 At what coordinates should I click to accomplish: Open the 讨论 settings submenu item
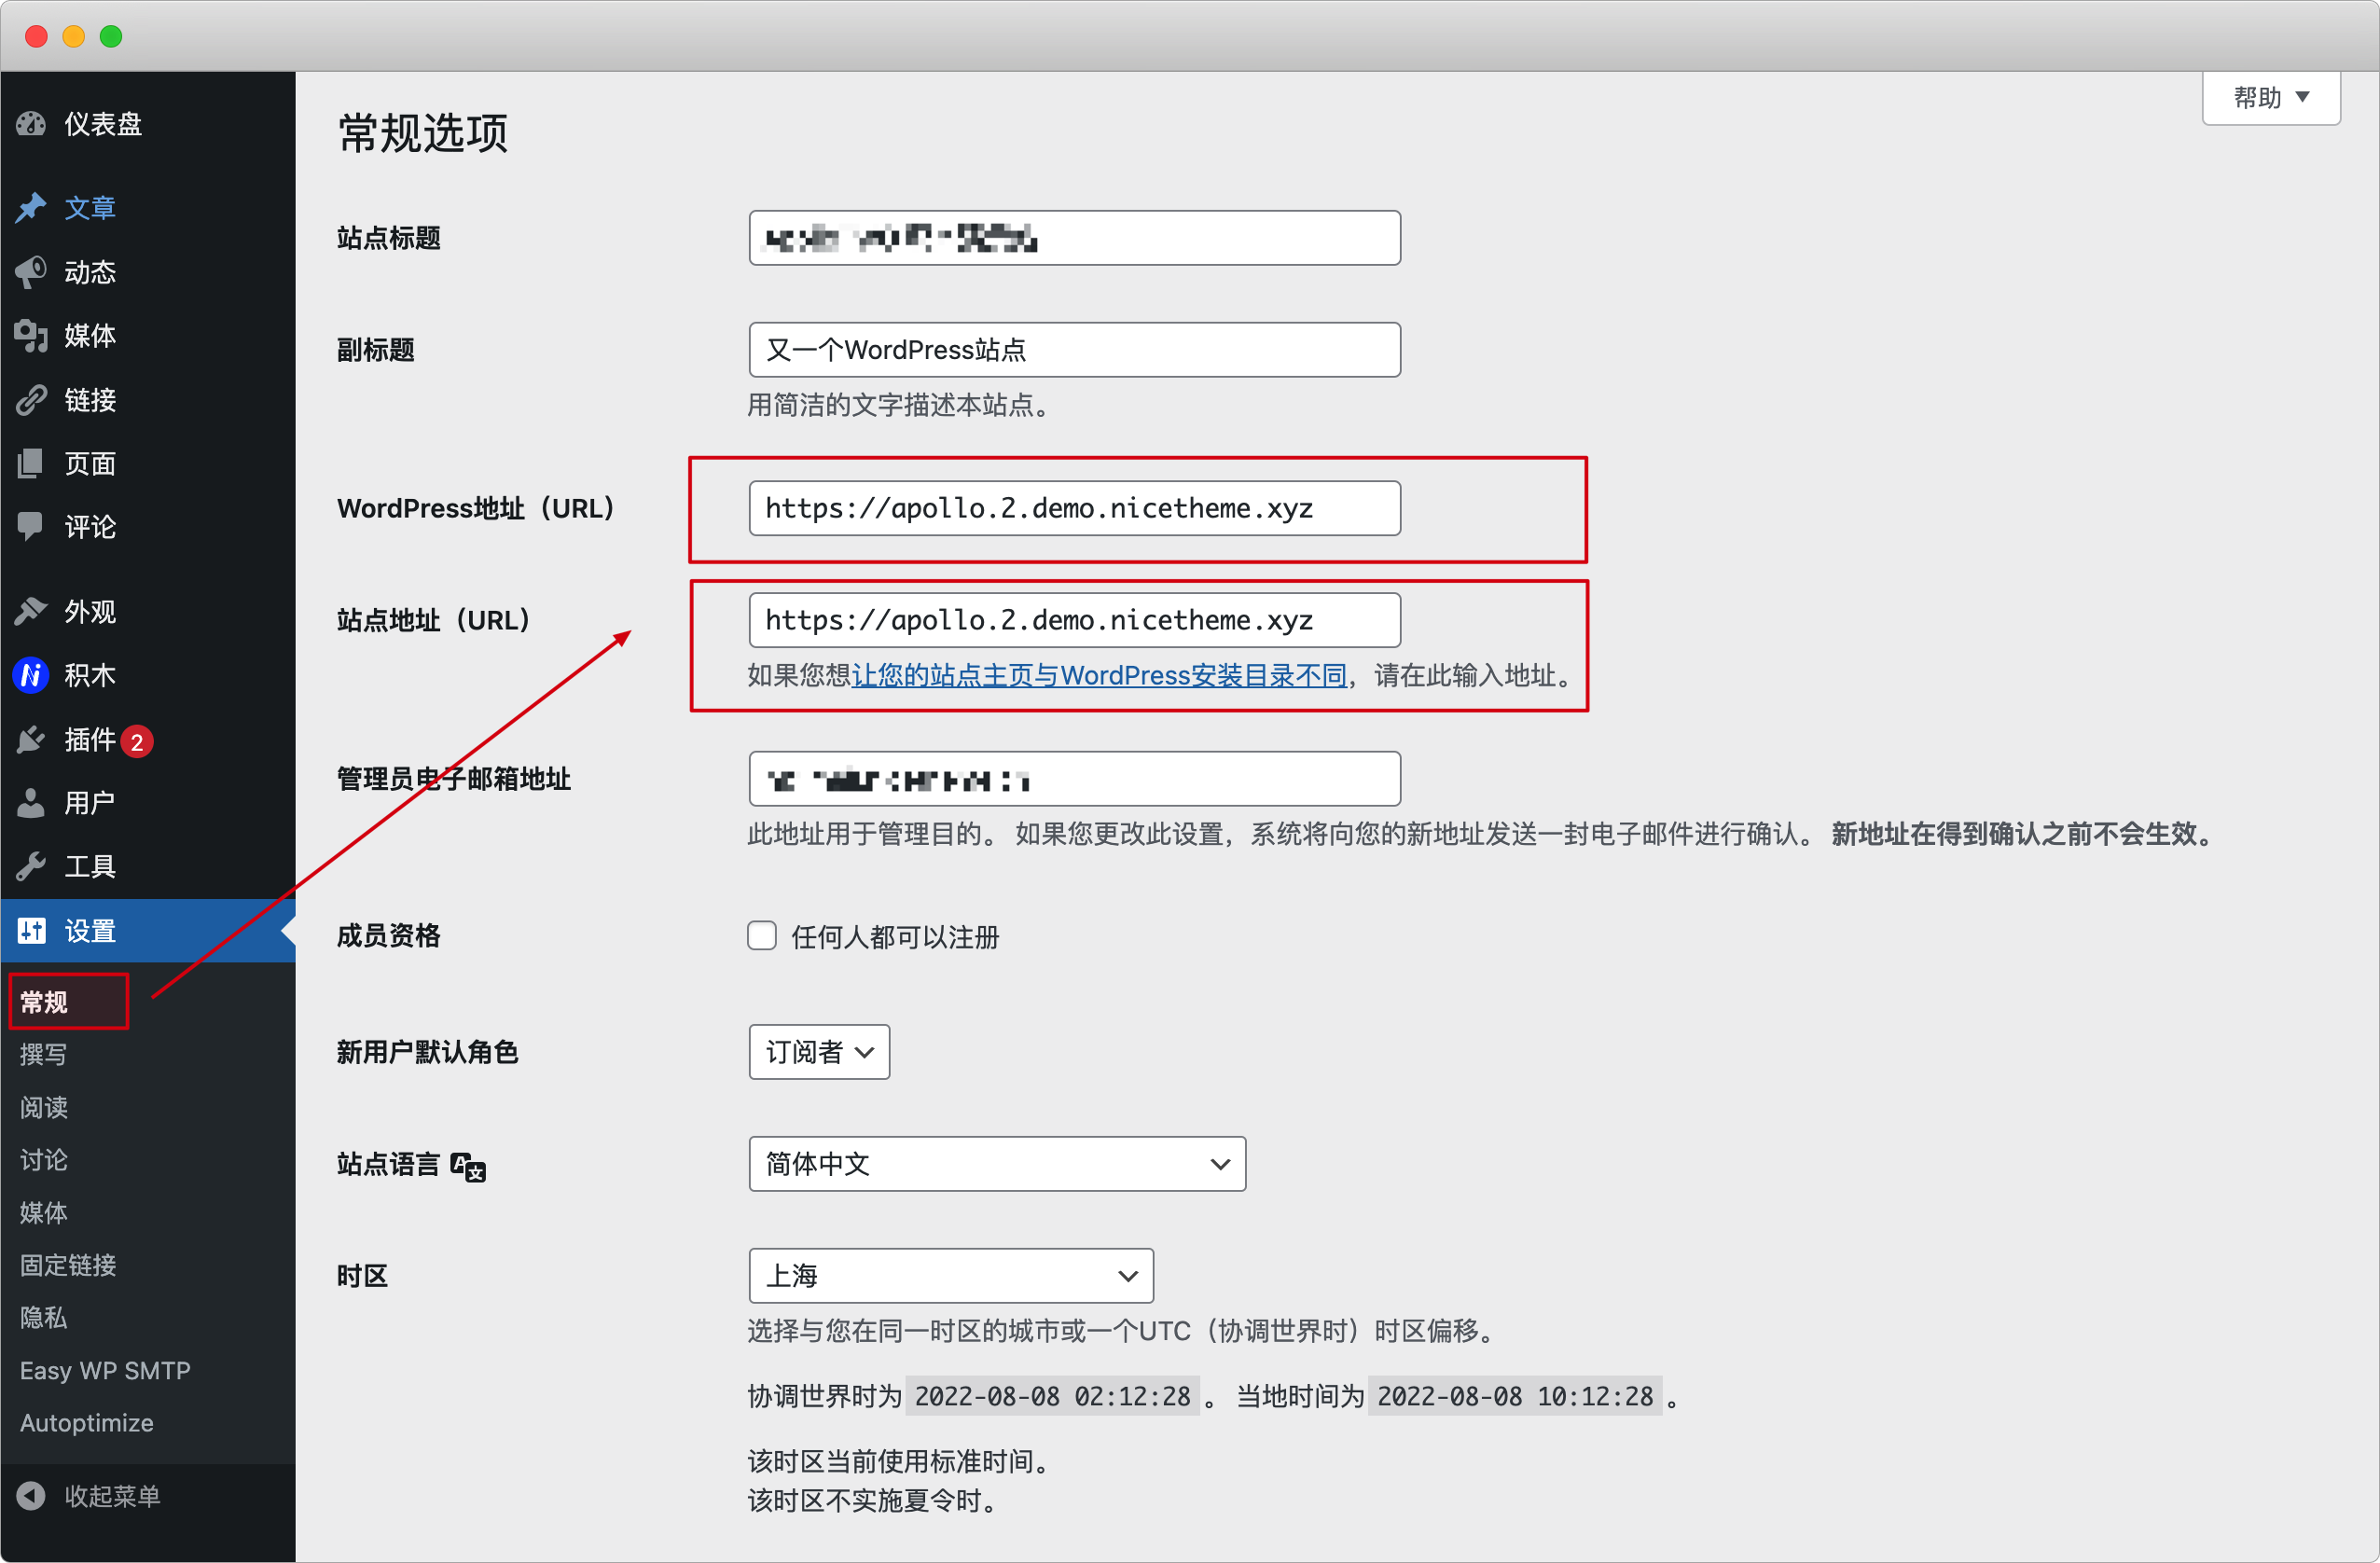[44, 1160]
